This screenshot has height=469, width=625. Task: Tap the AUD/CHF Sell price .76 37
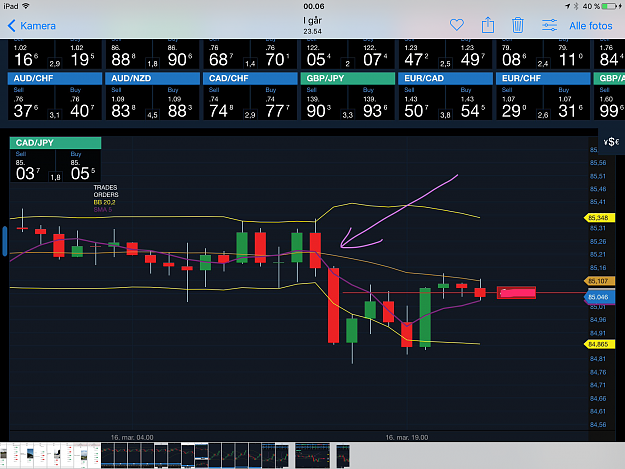click(26, 107)
